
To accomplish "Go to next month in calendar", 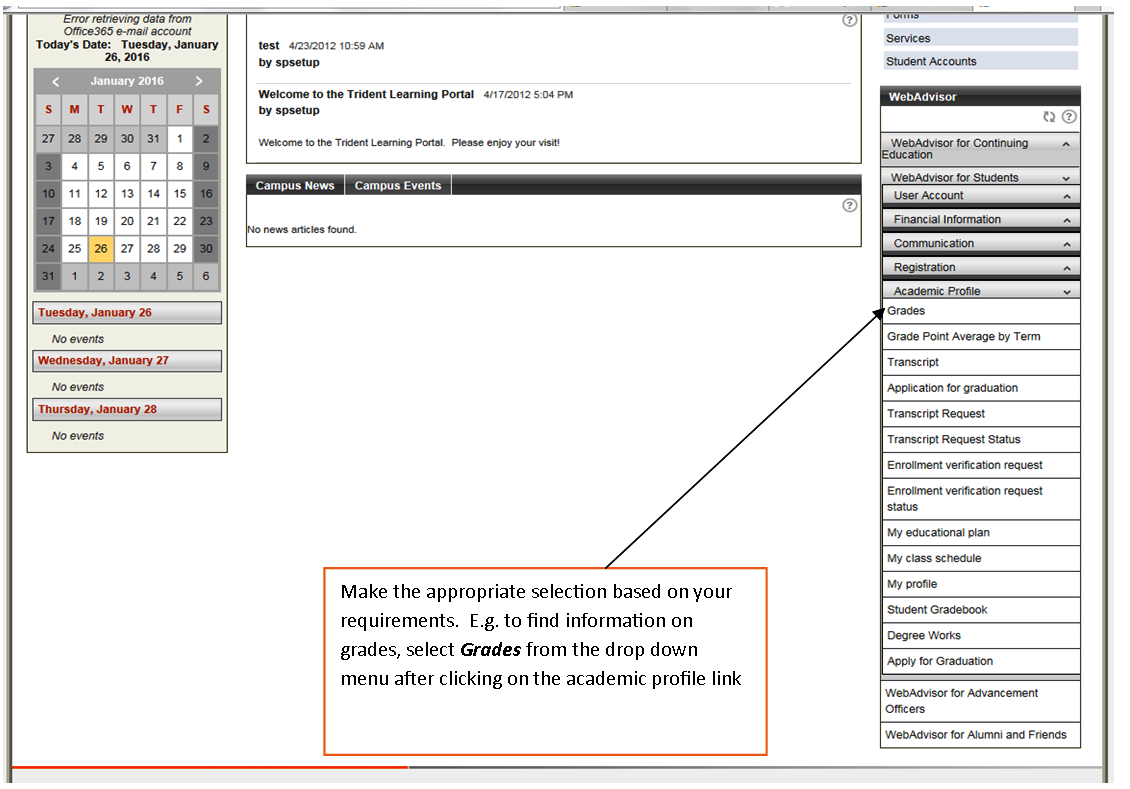I will point(199,81).
